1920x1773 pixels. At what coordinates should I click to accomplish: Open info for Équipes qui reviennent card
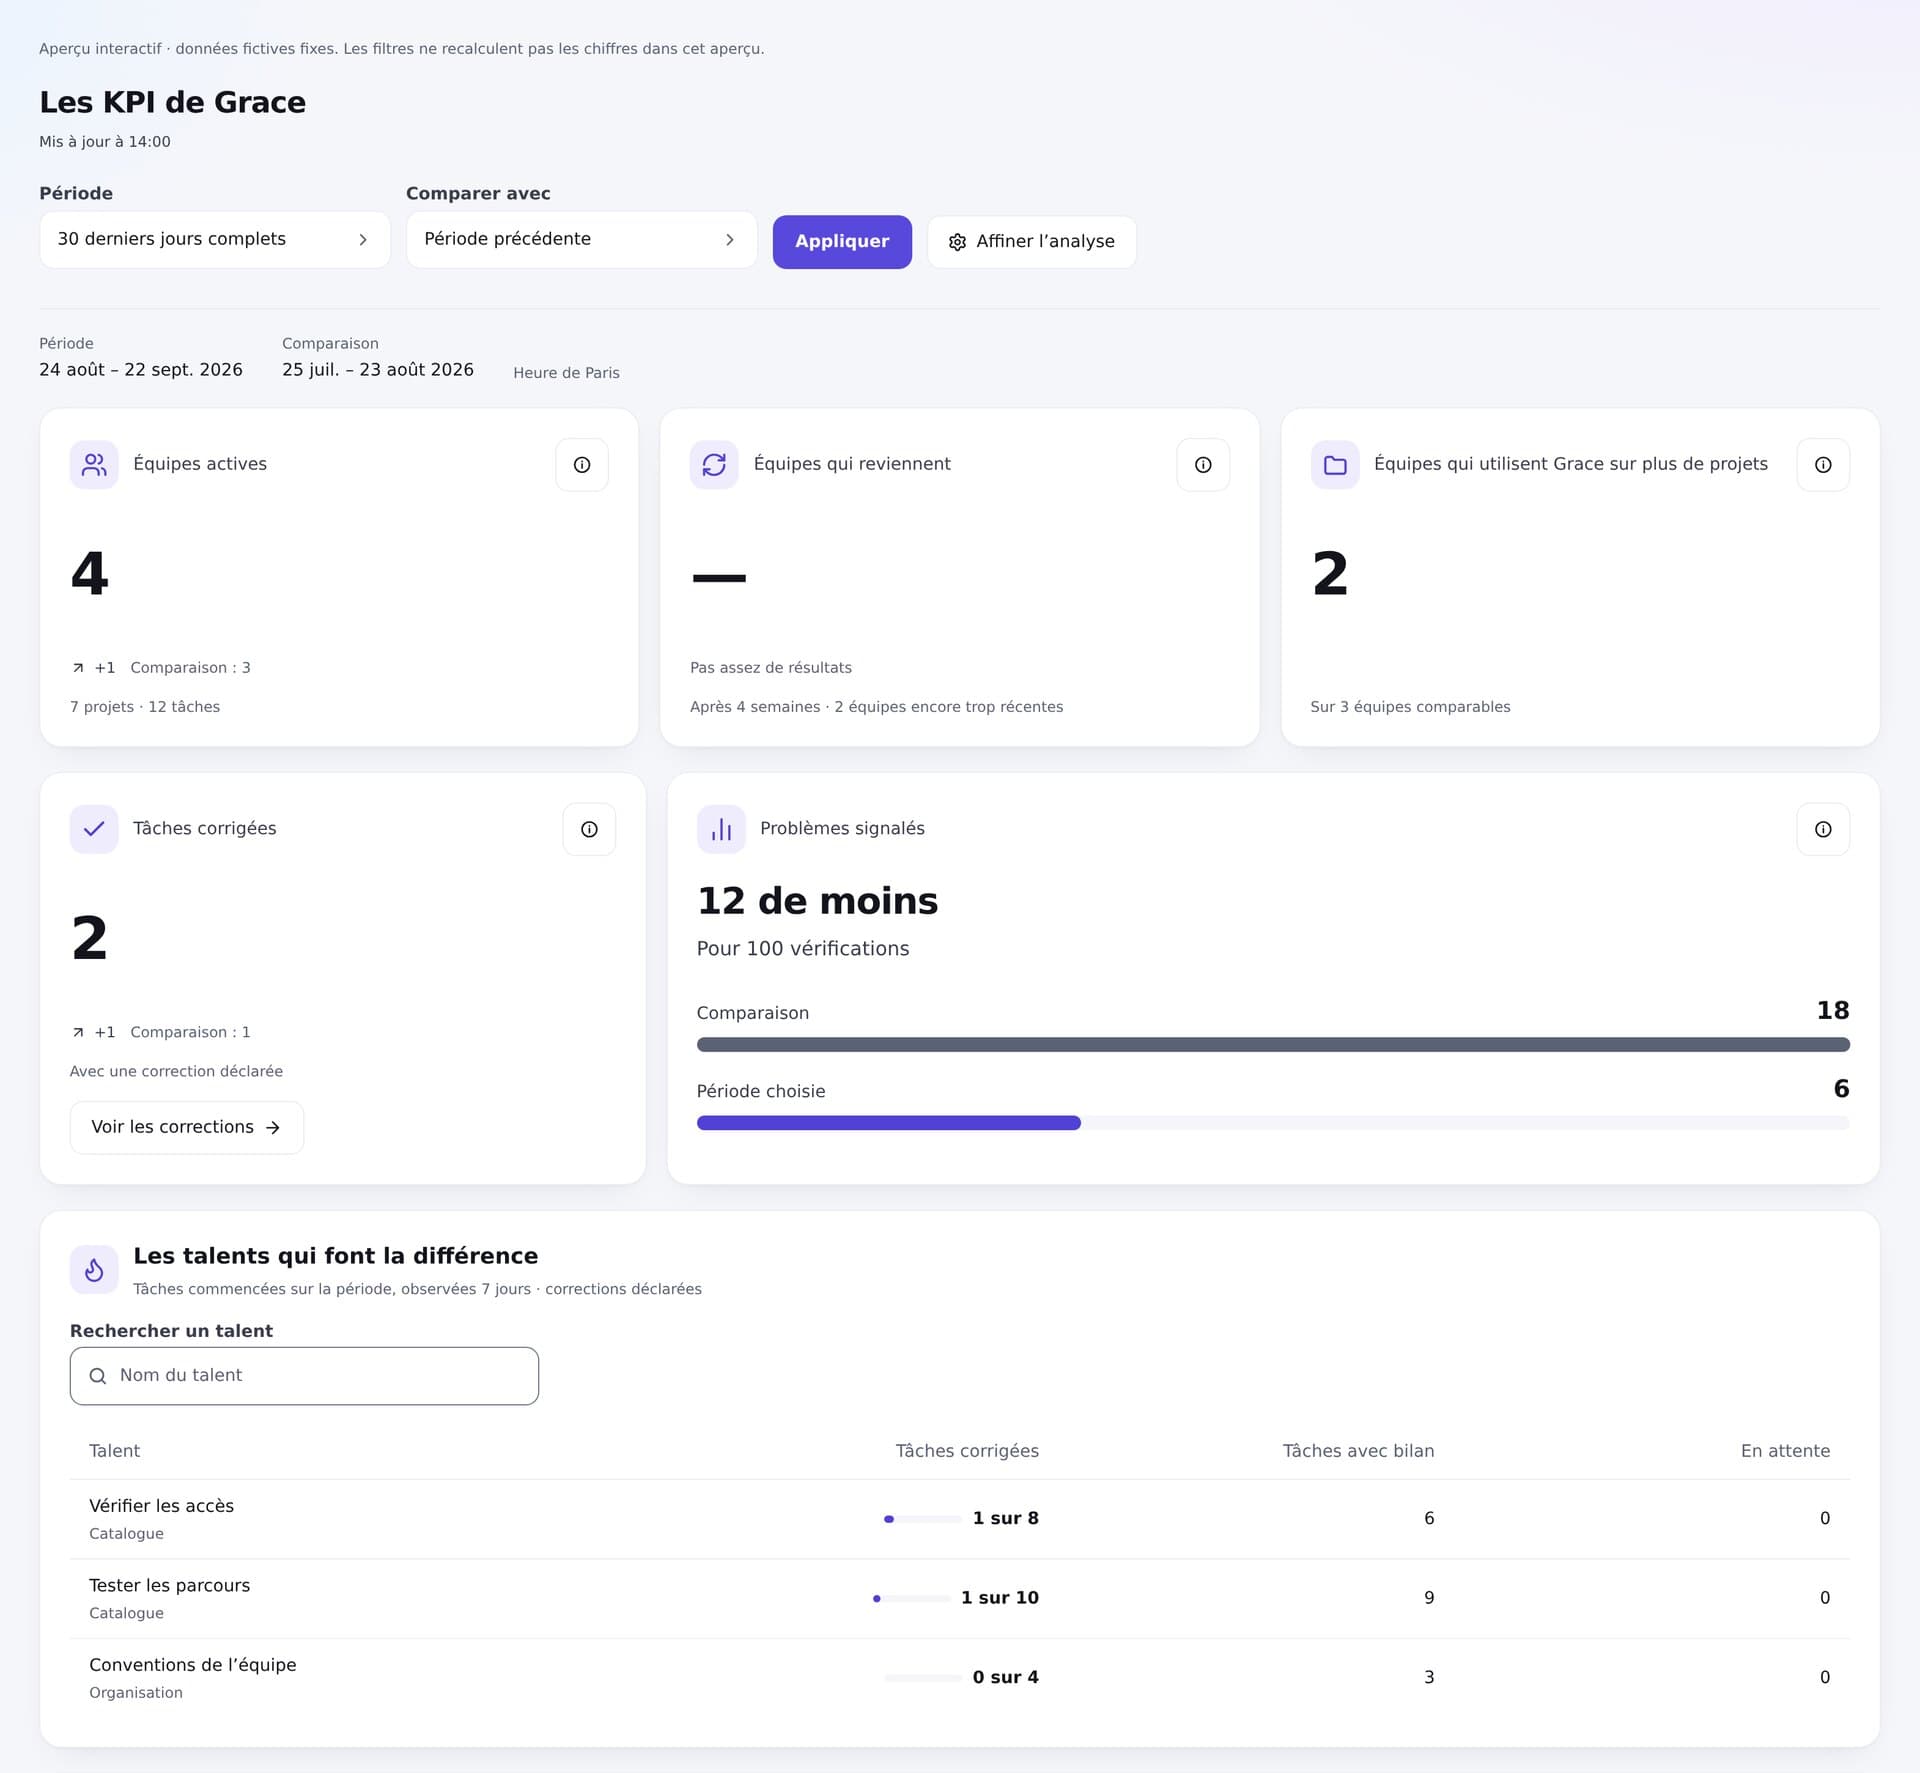1203,465
